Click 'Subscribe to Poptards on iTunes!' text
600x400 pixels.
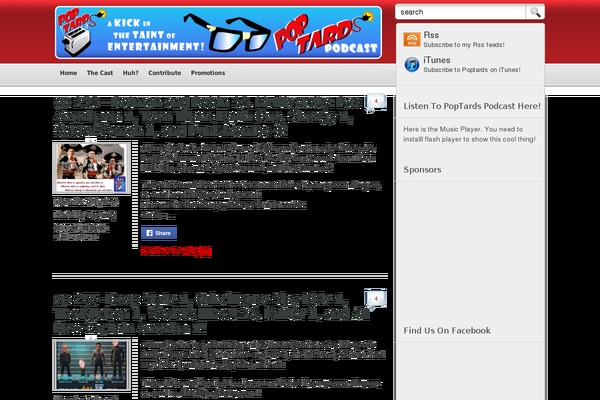pyautogui.click(x=472, y=70)
